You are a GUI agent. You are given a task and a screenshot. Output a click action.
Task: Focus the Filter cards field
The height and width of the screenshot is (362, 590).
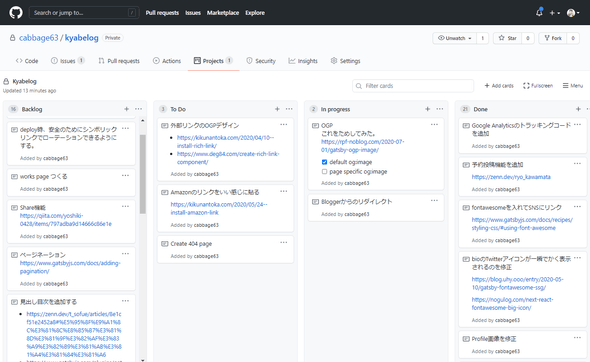click(413, 86)
